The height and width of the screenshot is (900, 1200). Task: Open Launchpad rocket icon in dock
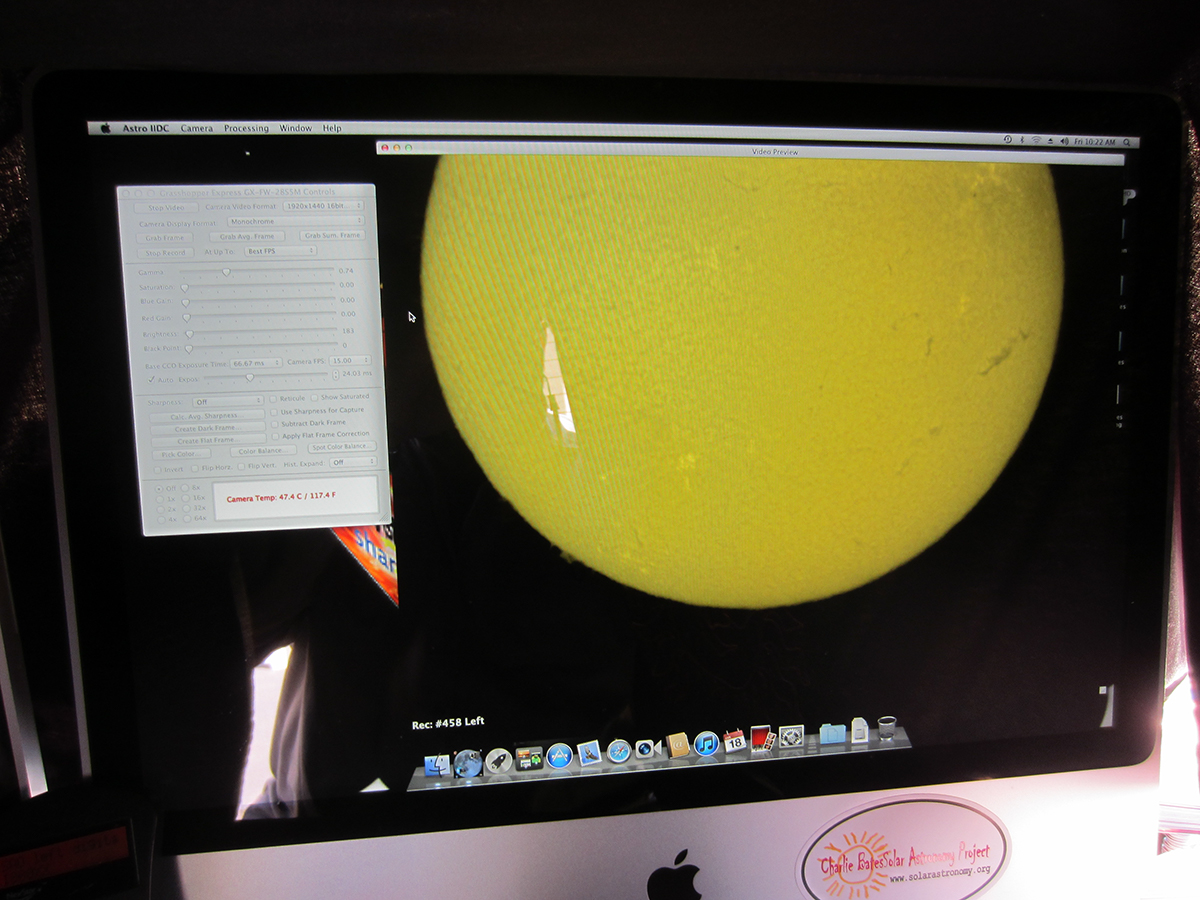[x=498, y=760]
